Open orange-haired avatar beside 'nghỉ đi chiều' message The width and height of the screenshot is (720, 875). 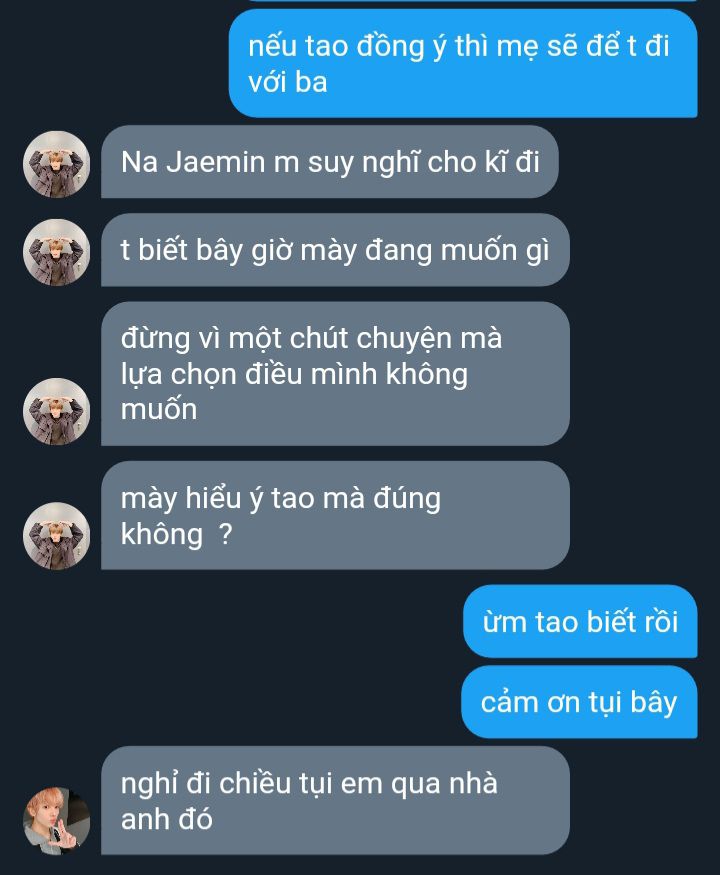[56, 821]
